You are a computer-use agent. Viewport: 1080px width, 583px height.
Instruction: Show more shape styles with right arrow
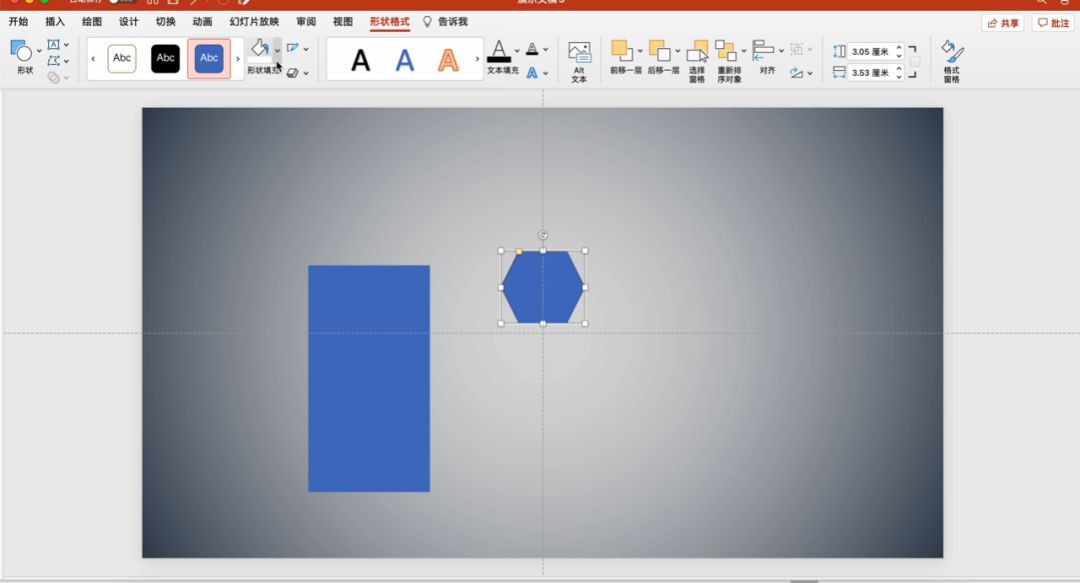coord(238,59)
